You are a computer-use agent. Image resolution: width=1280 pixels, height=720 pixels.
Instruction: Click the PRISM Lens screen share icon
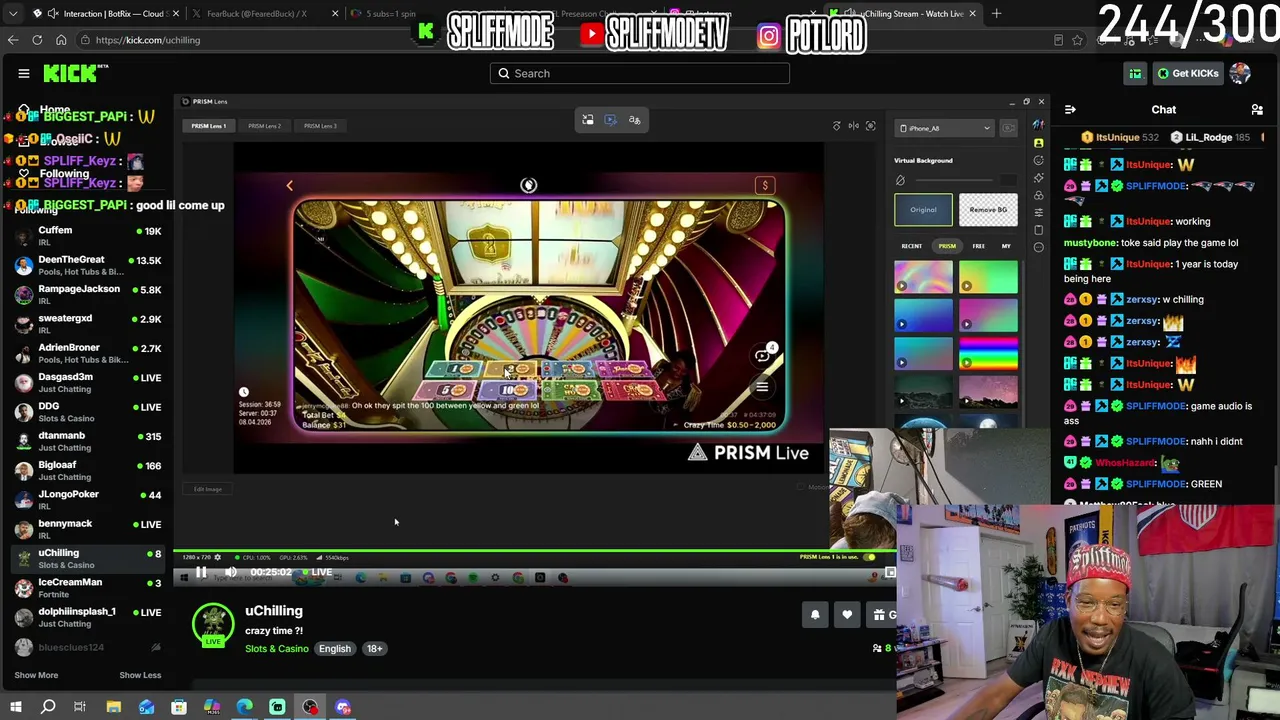(611, 120)
